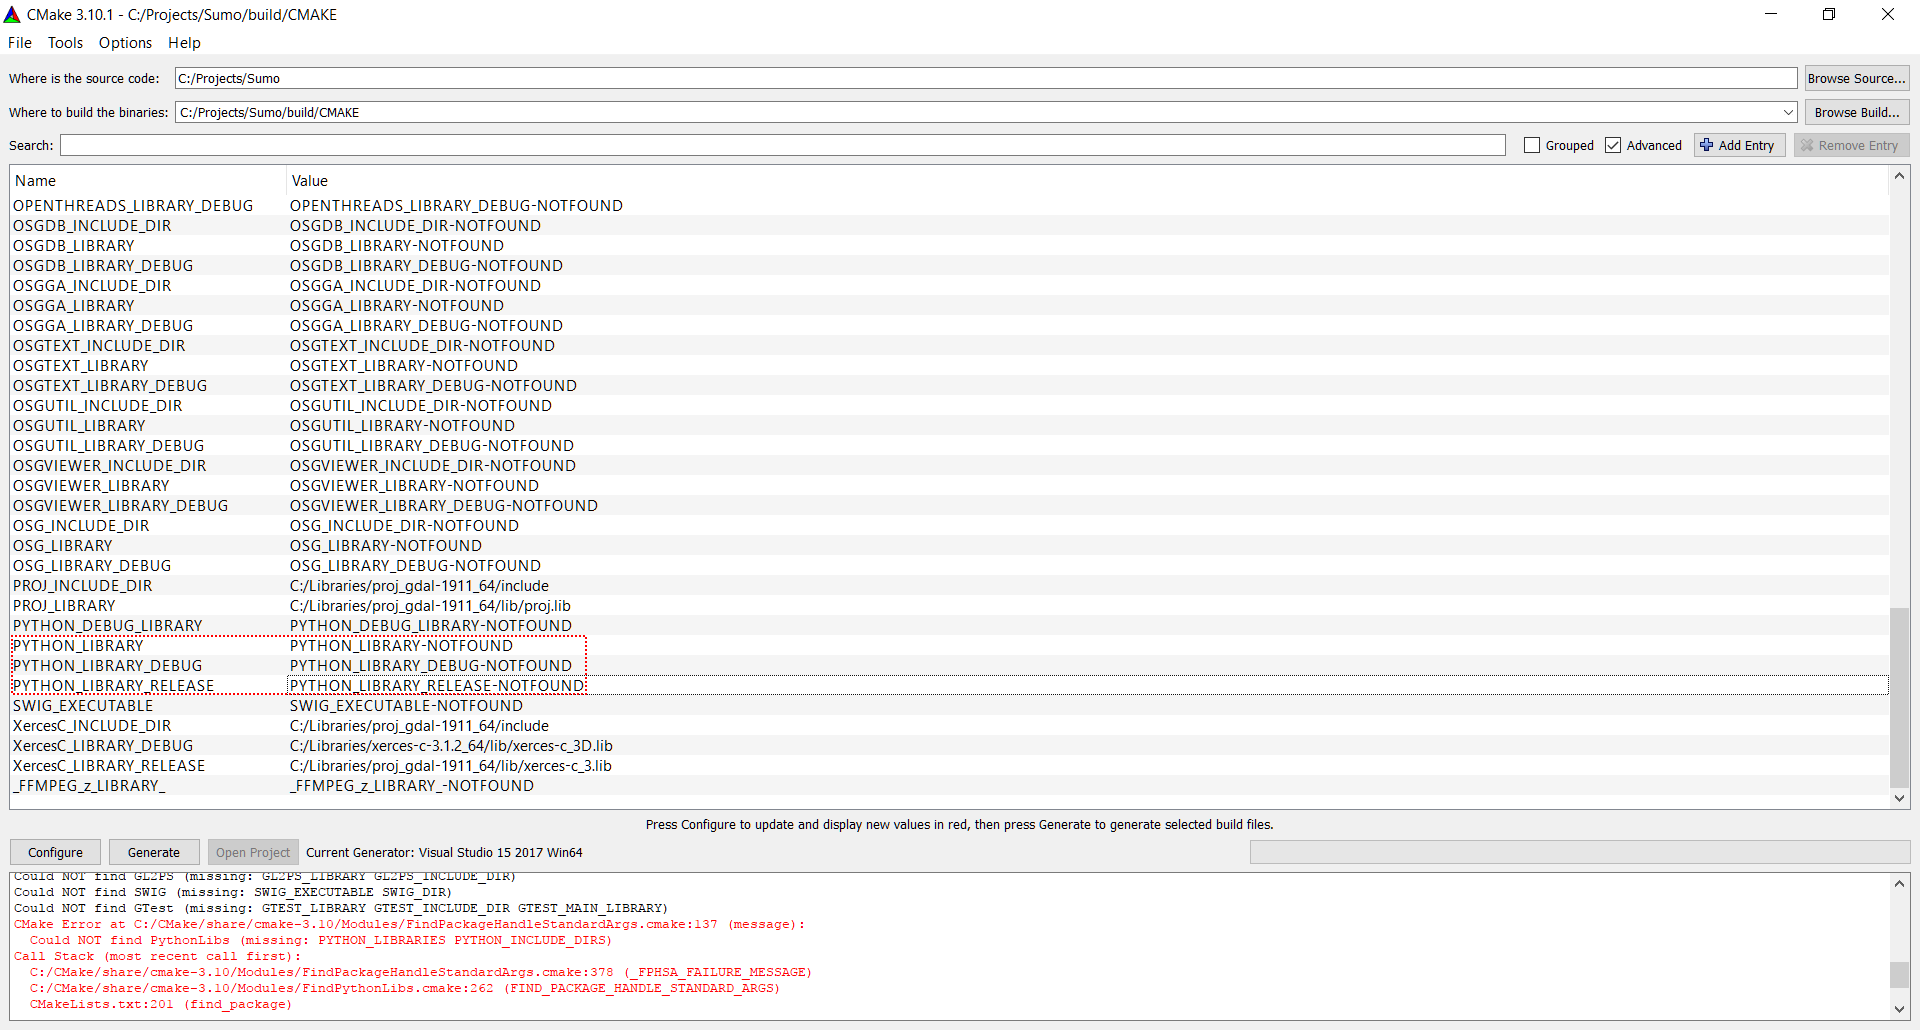1920x1030 pixels.
Task: Open the File menu
Action: [20, 42]
